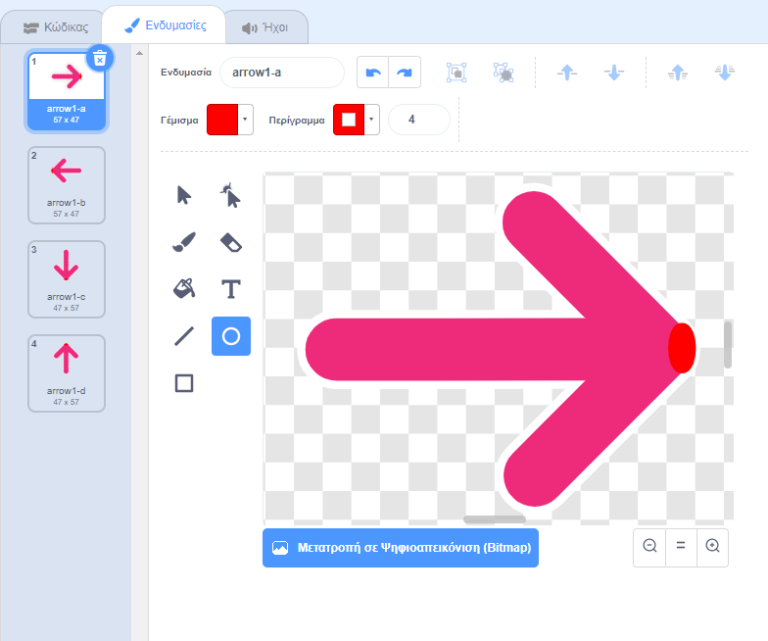Image resolution: width=768 pixels, height=641 pixels.
Task: Select the Fill bucket tool
Action: (x=184, y=288)
